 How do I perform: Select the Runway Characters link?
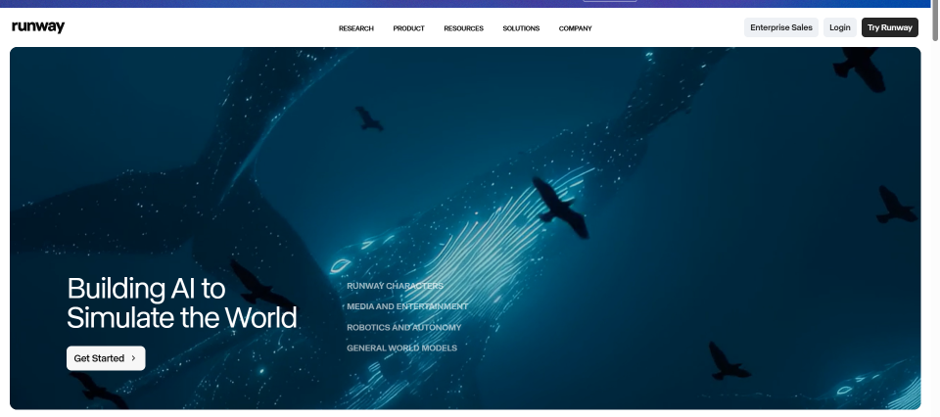(x=395, y=286)
